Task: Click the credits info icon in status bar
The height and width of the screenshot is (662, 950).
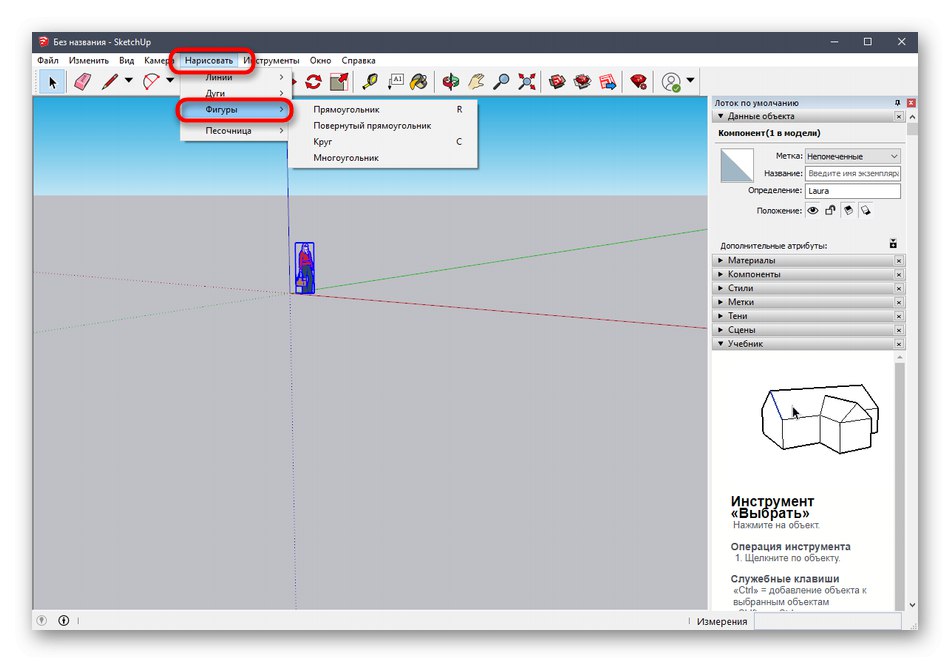Action: [x=64, y=620]
